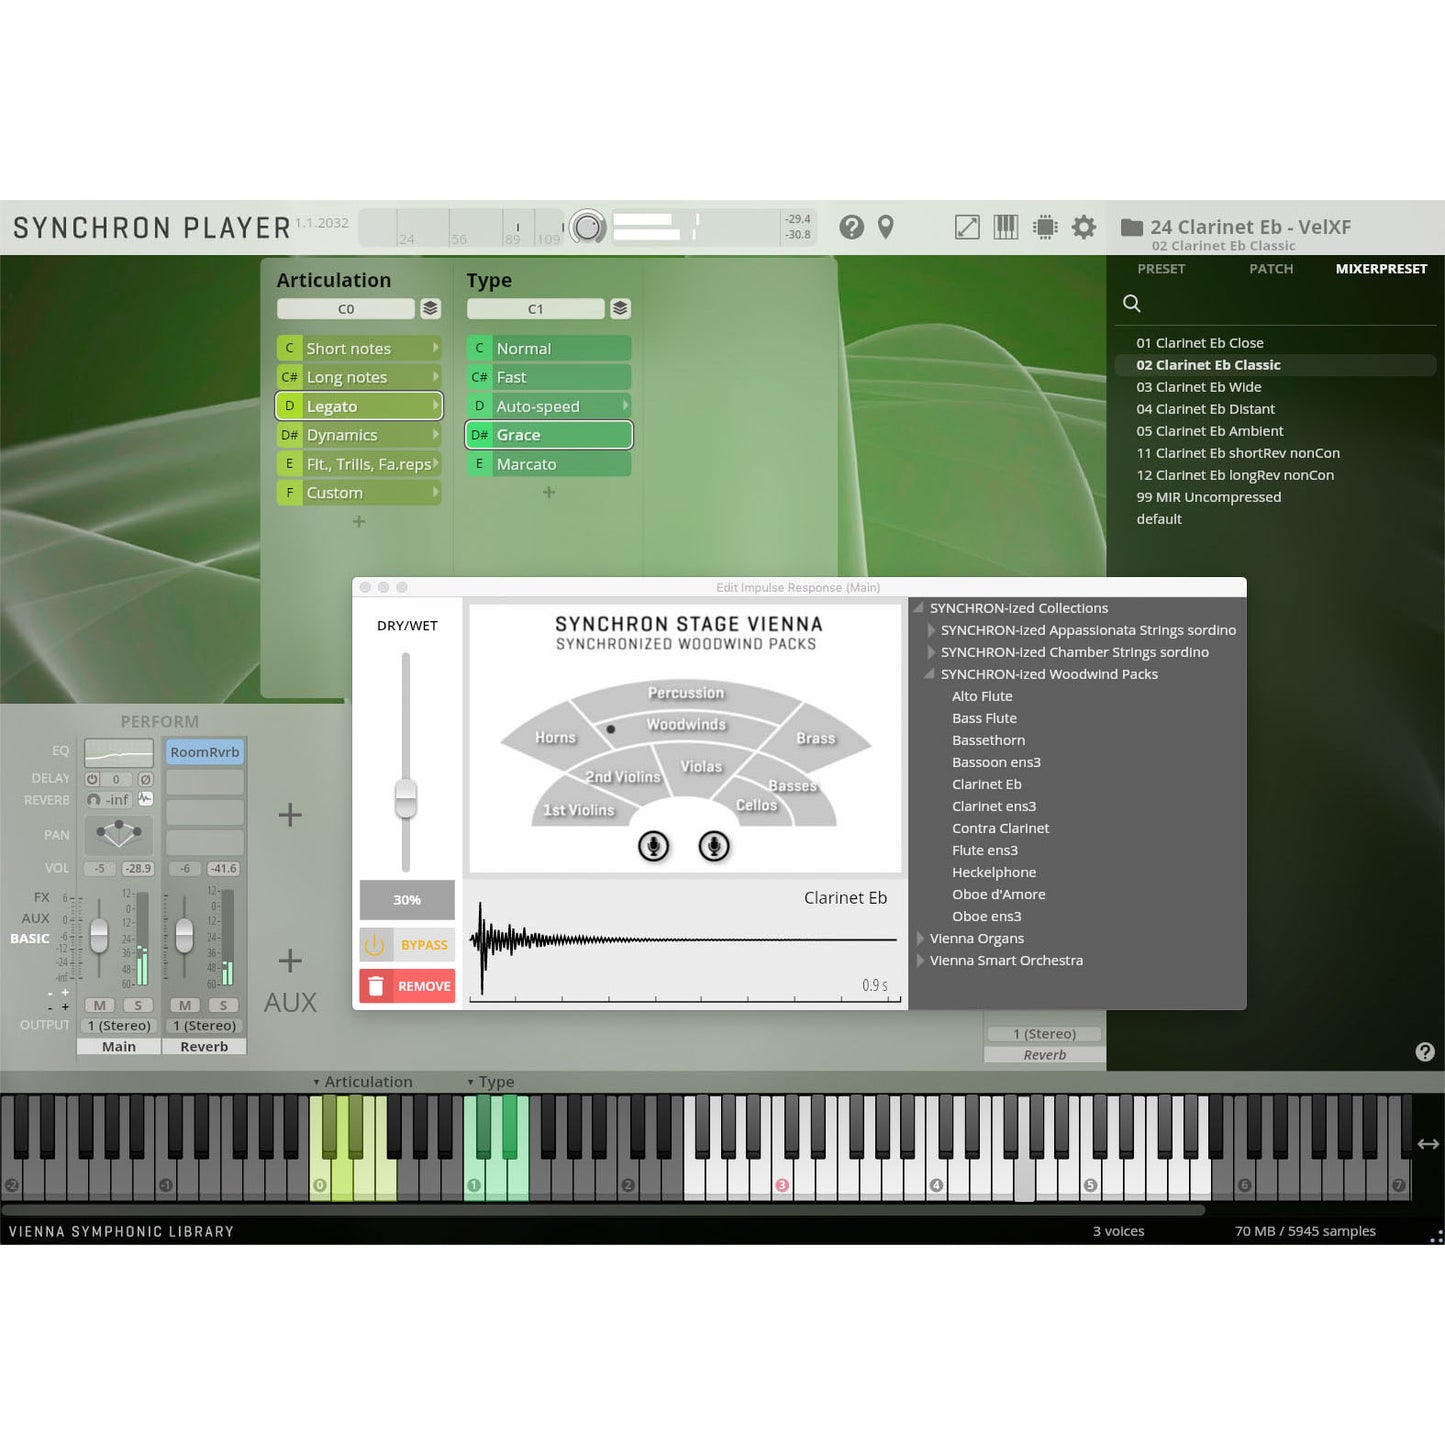Image resolution: width=1445 pixels, height=1445 pixels.
Task: Click the Dry/Wet slider handle
Action: click(406, 798)
